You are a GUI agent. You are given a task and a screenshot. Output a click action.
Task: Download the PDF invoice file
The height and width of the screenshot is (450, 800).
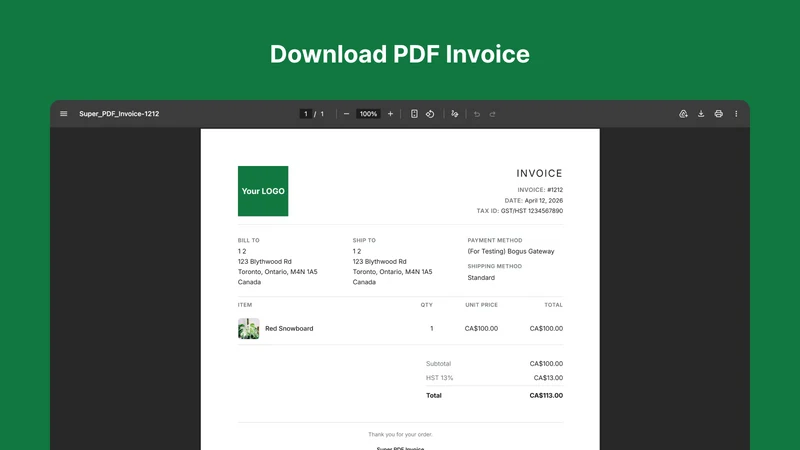701,114
